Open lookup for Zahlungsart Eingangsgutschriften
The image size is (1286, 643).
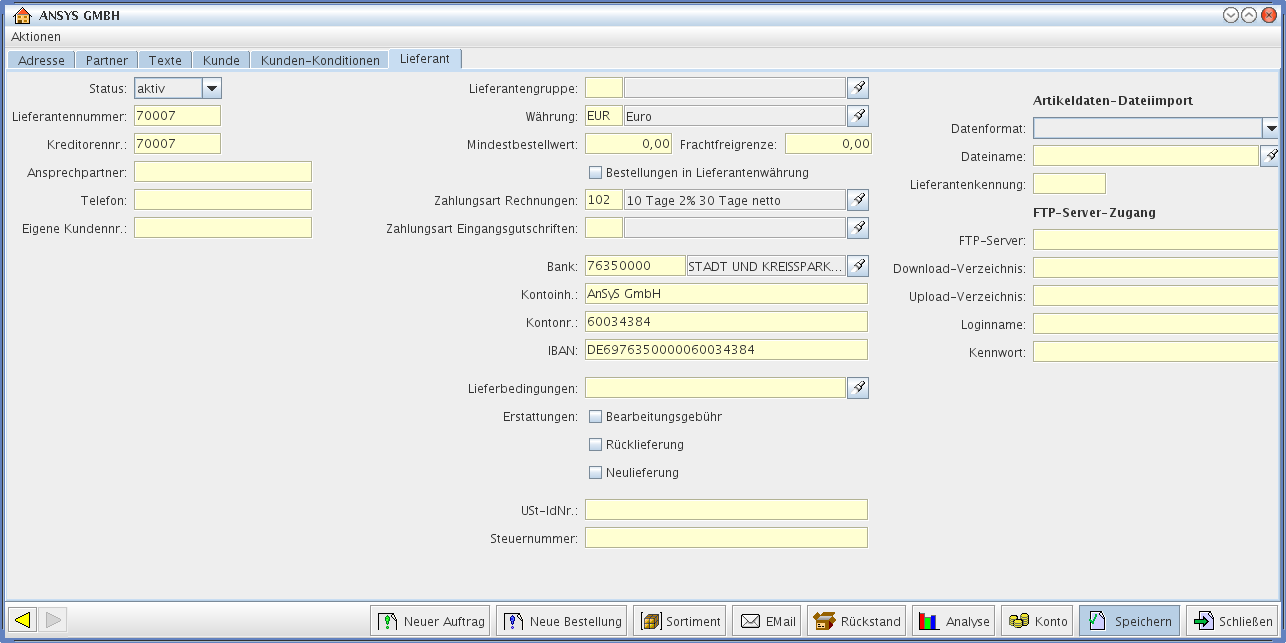pyautogui.click(x=857, y=228)
